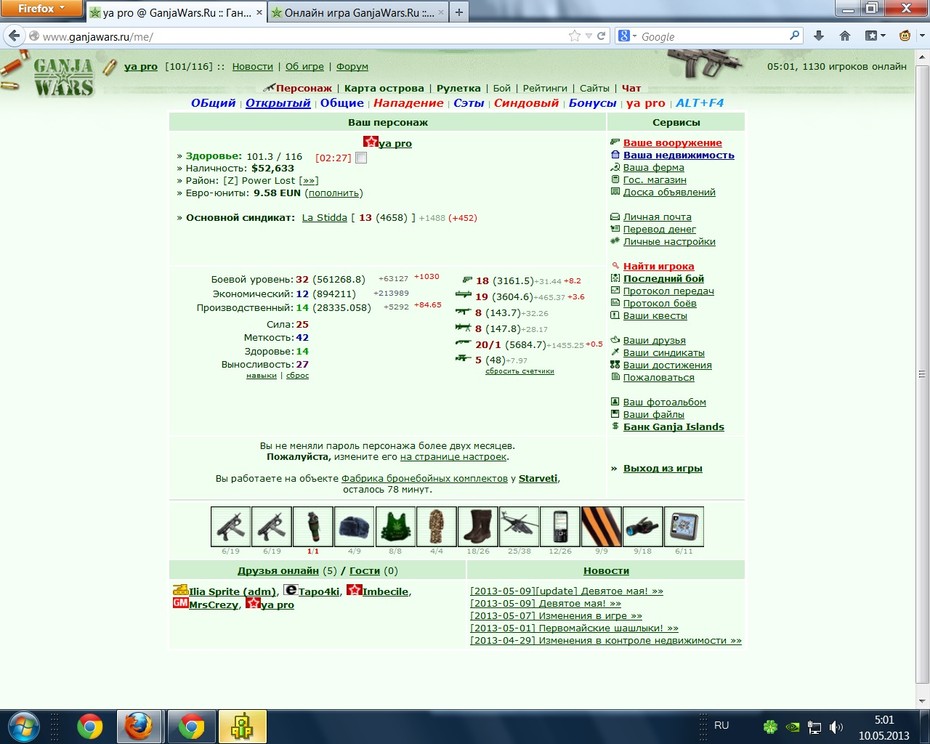This screenshot has width=930, height=744.
Task: Click the grenade item showing 1/1
Action: 313,526
